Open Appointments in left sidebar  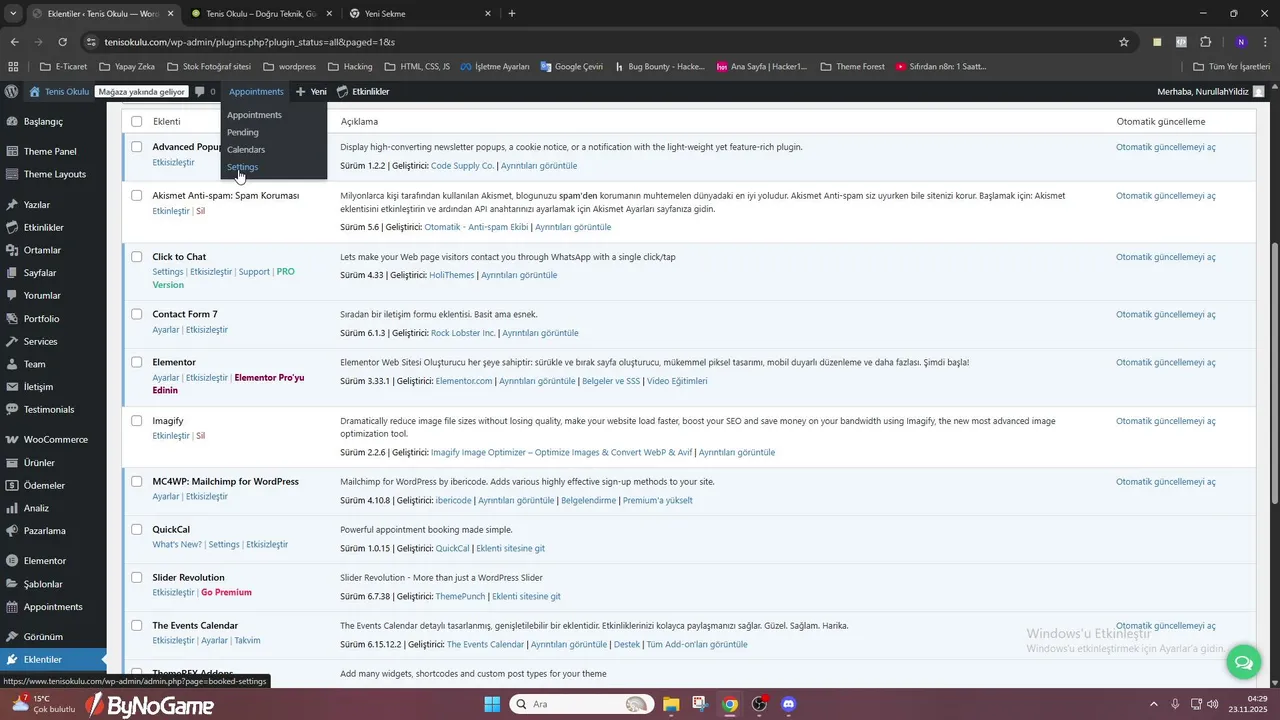click(x=53, y=607)
